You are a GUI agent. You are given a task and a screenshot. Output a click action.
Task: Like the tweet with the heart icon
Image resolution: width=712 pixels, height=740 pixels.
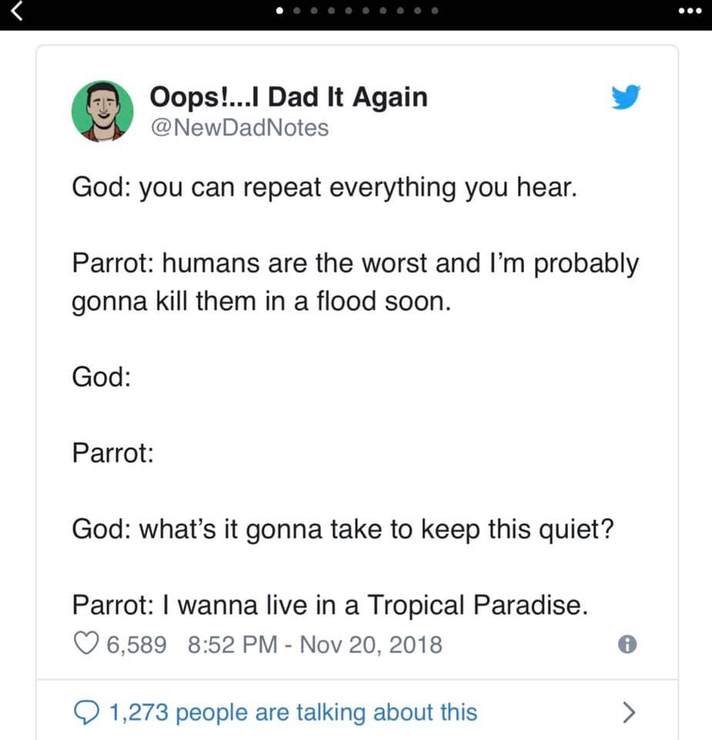86,644
